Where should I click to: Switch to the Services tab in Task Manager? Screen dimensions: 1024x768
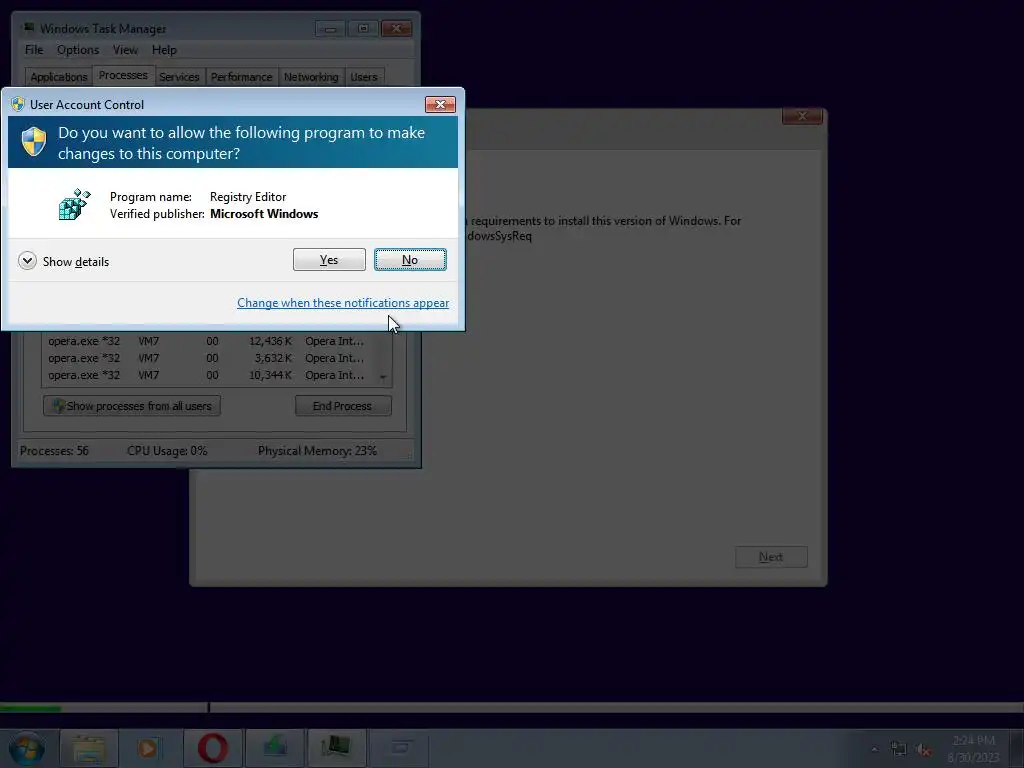(x=179, y=77)
